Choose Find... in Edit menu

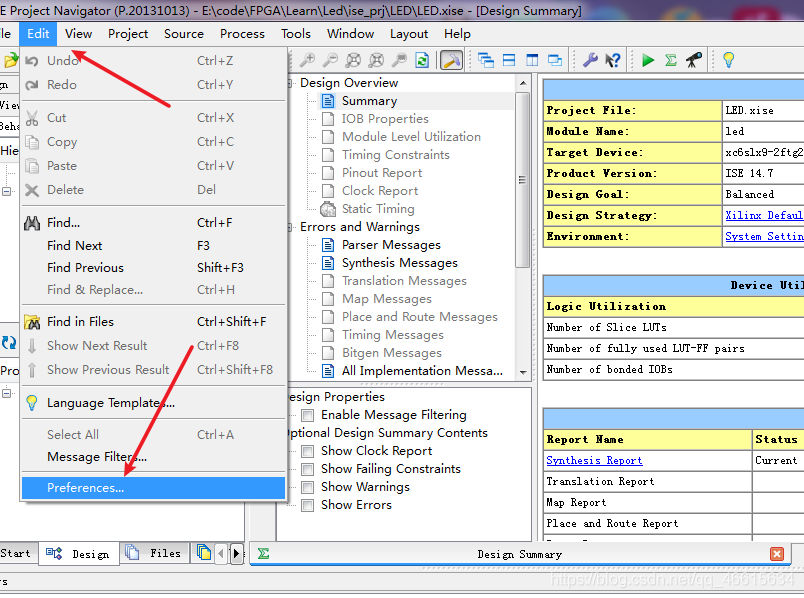(153, 223)
